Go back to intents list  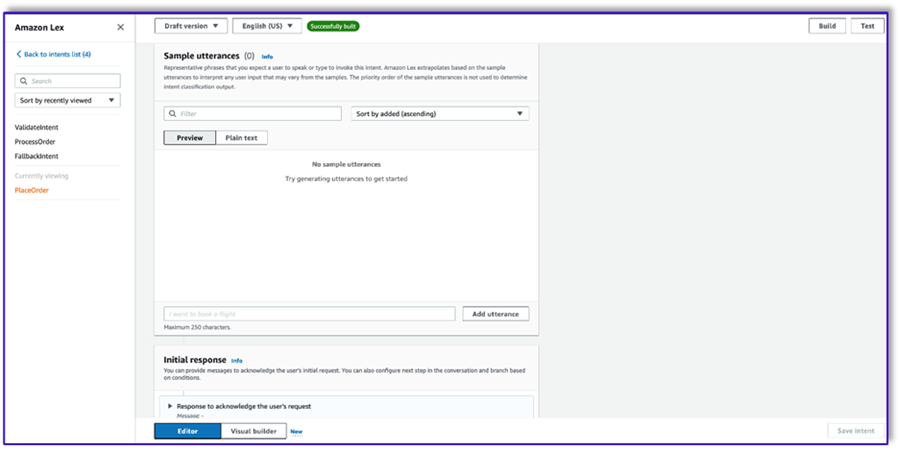click(x=53, y=55)
